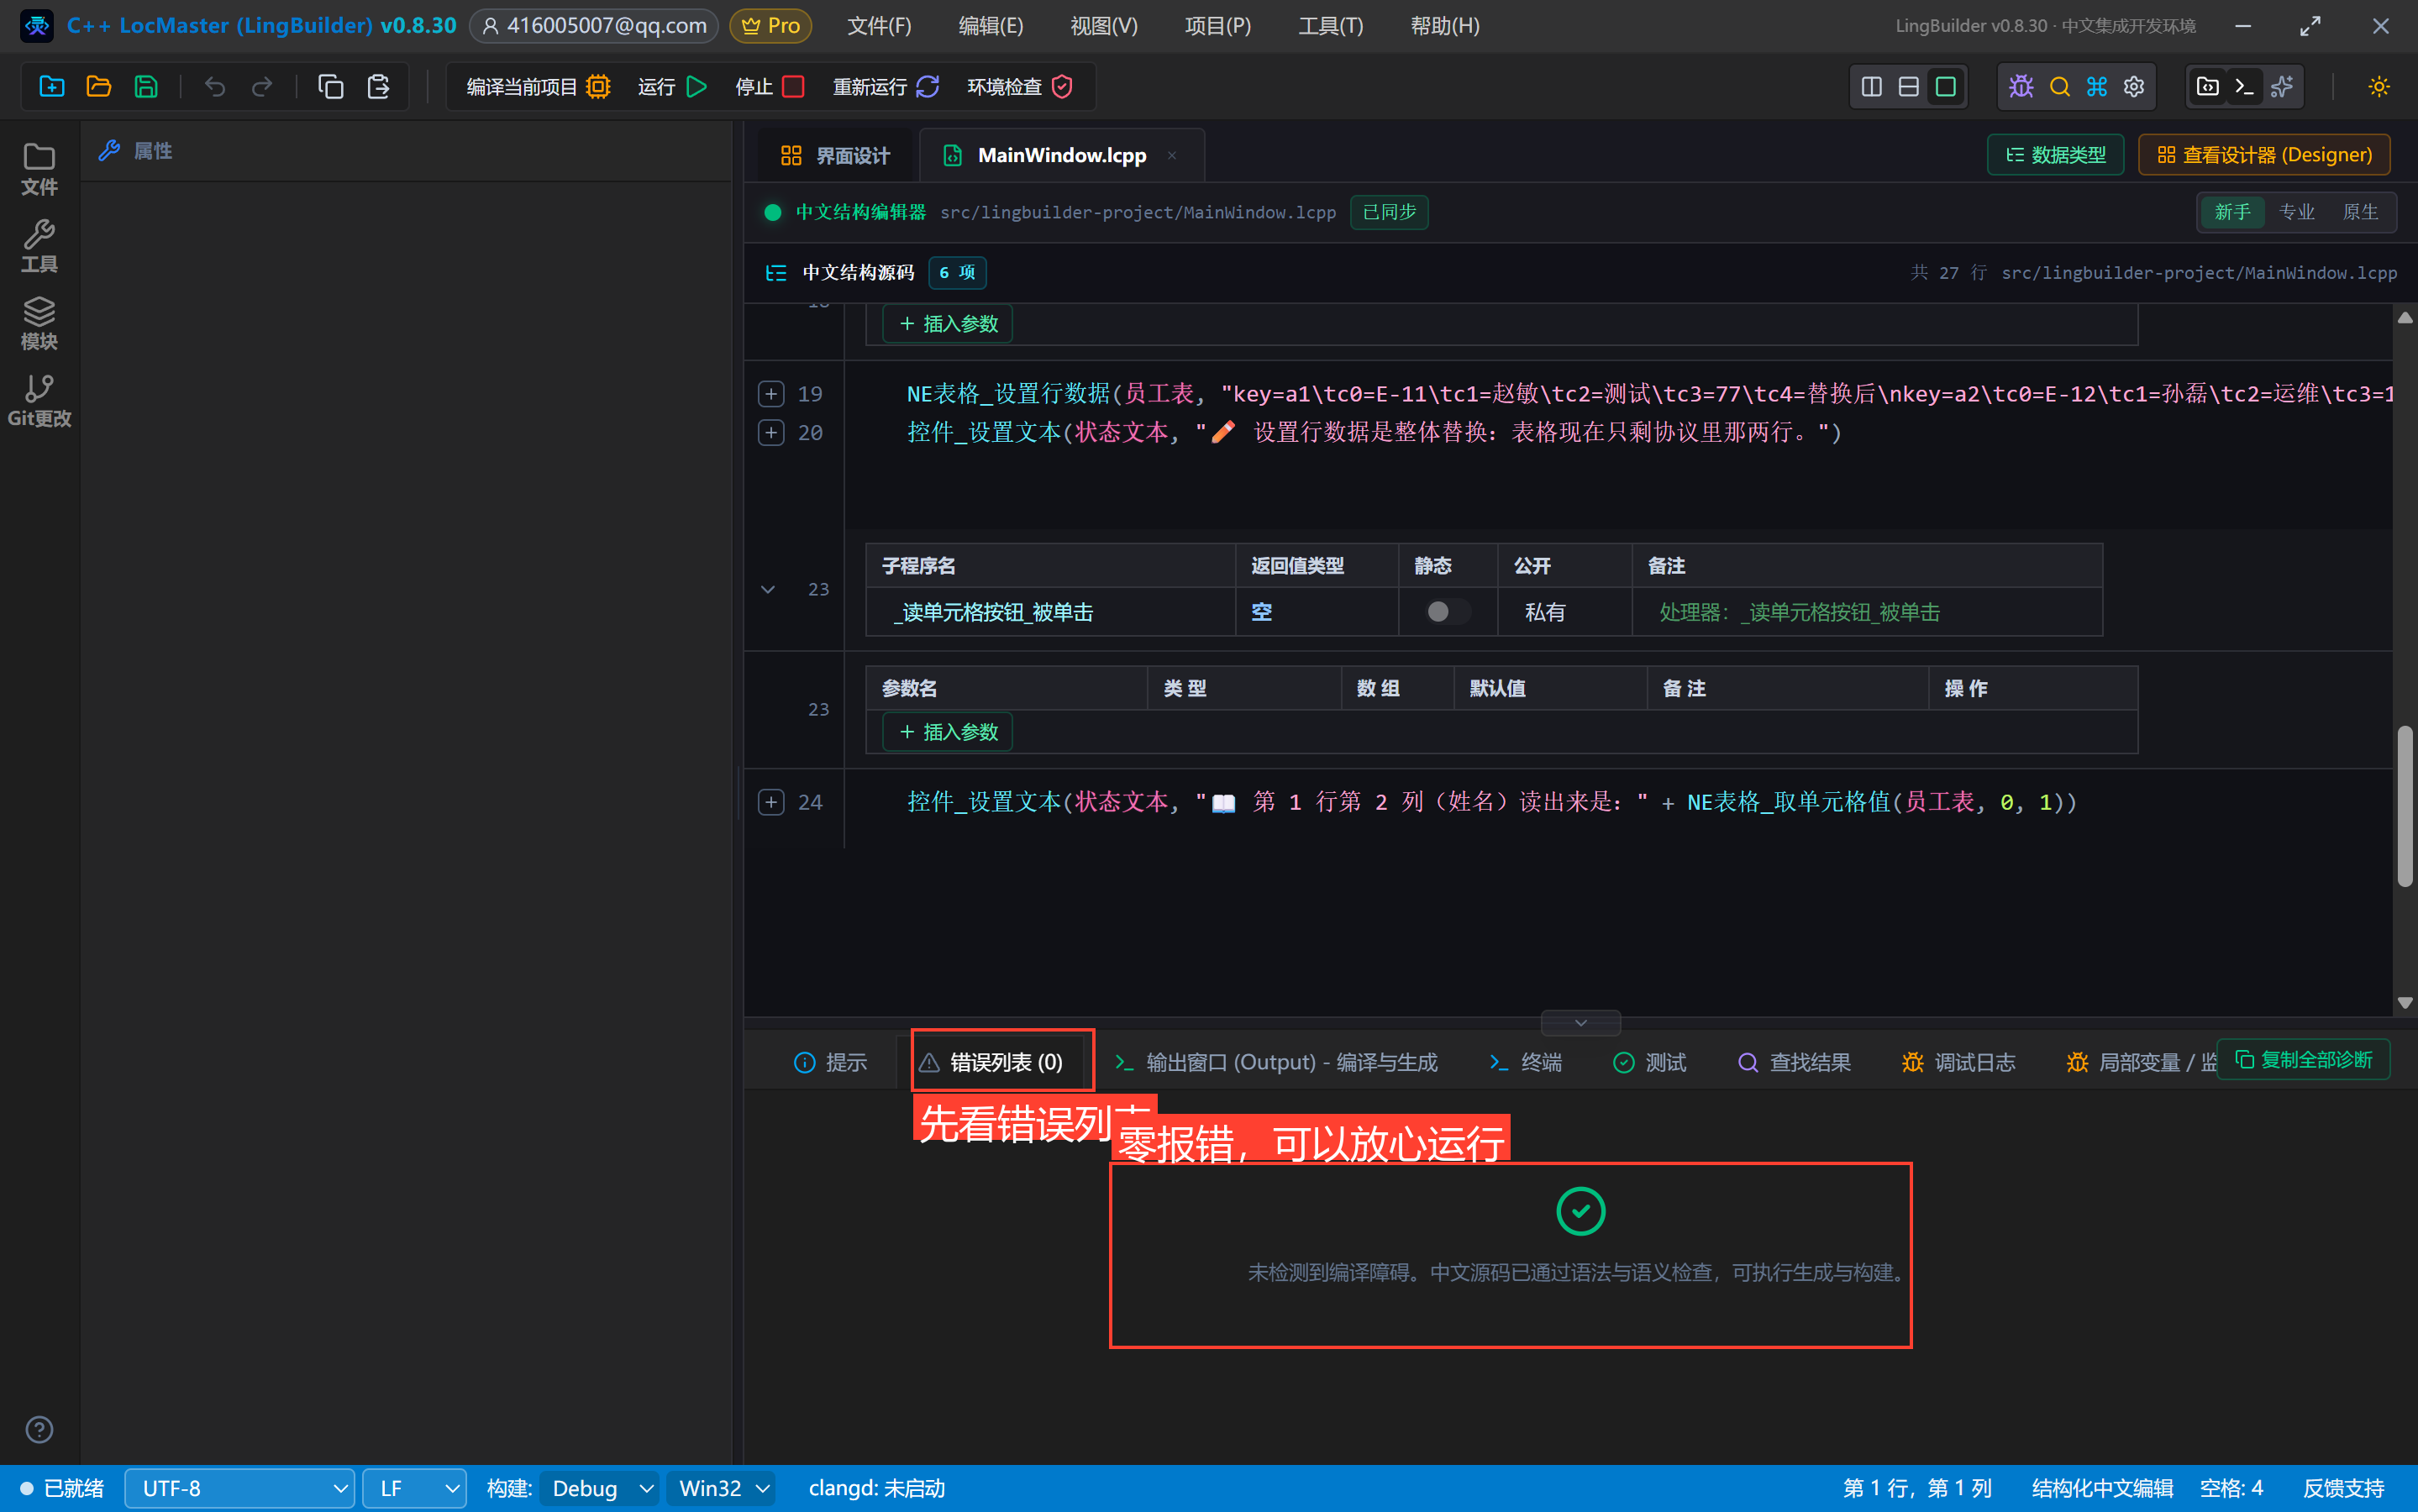
Task: Switch to horizontal split layout icon
Action: tap(1909, 87)
